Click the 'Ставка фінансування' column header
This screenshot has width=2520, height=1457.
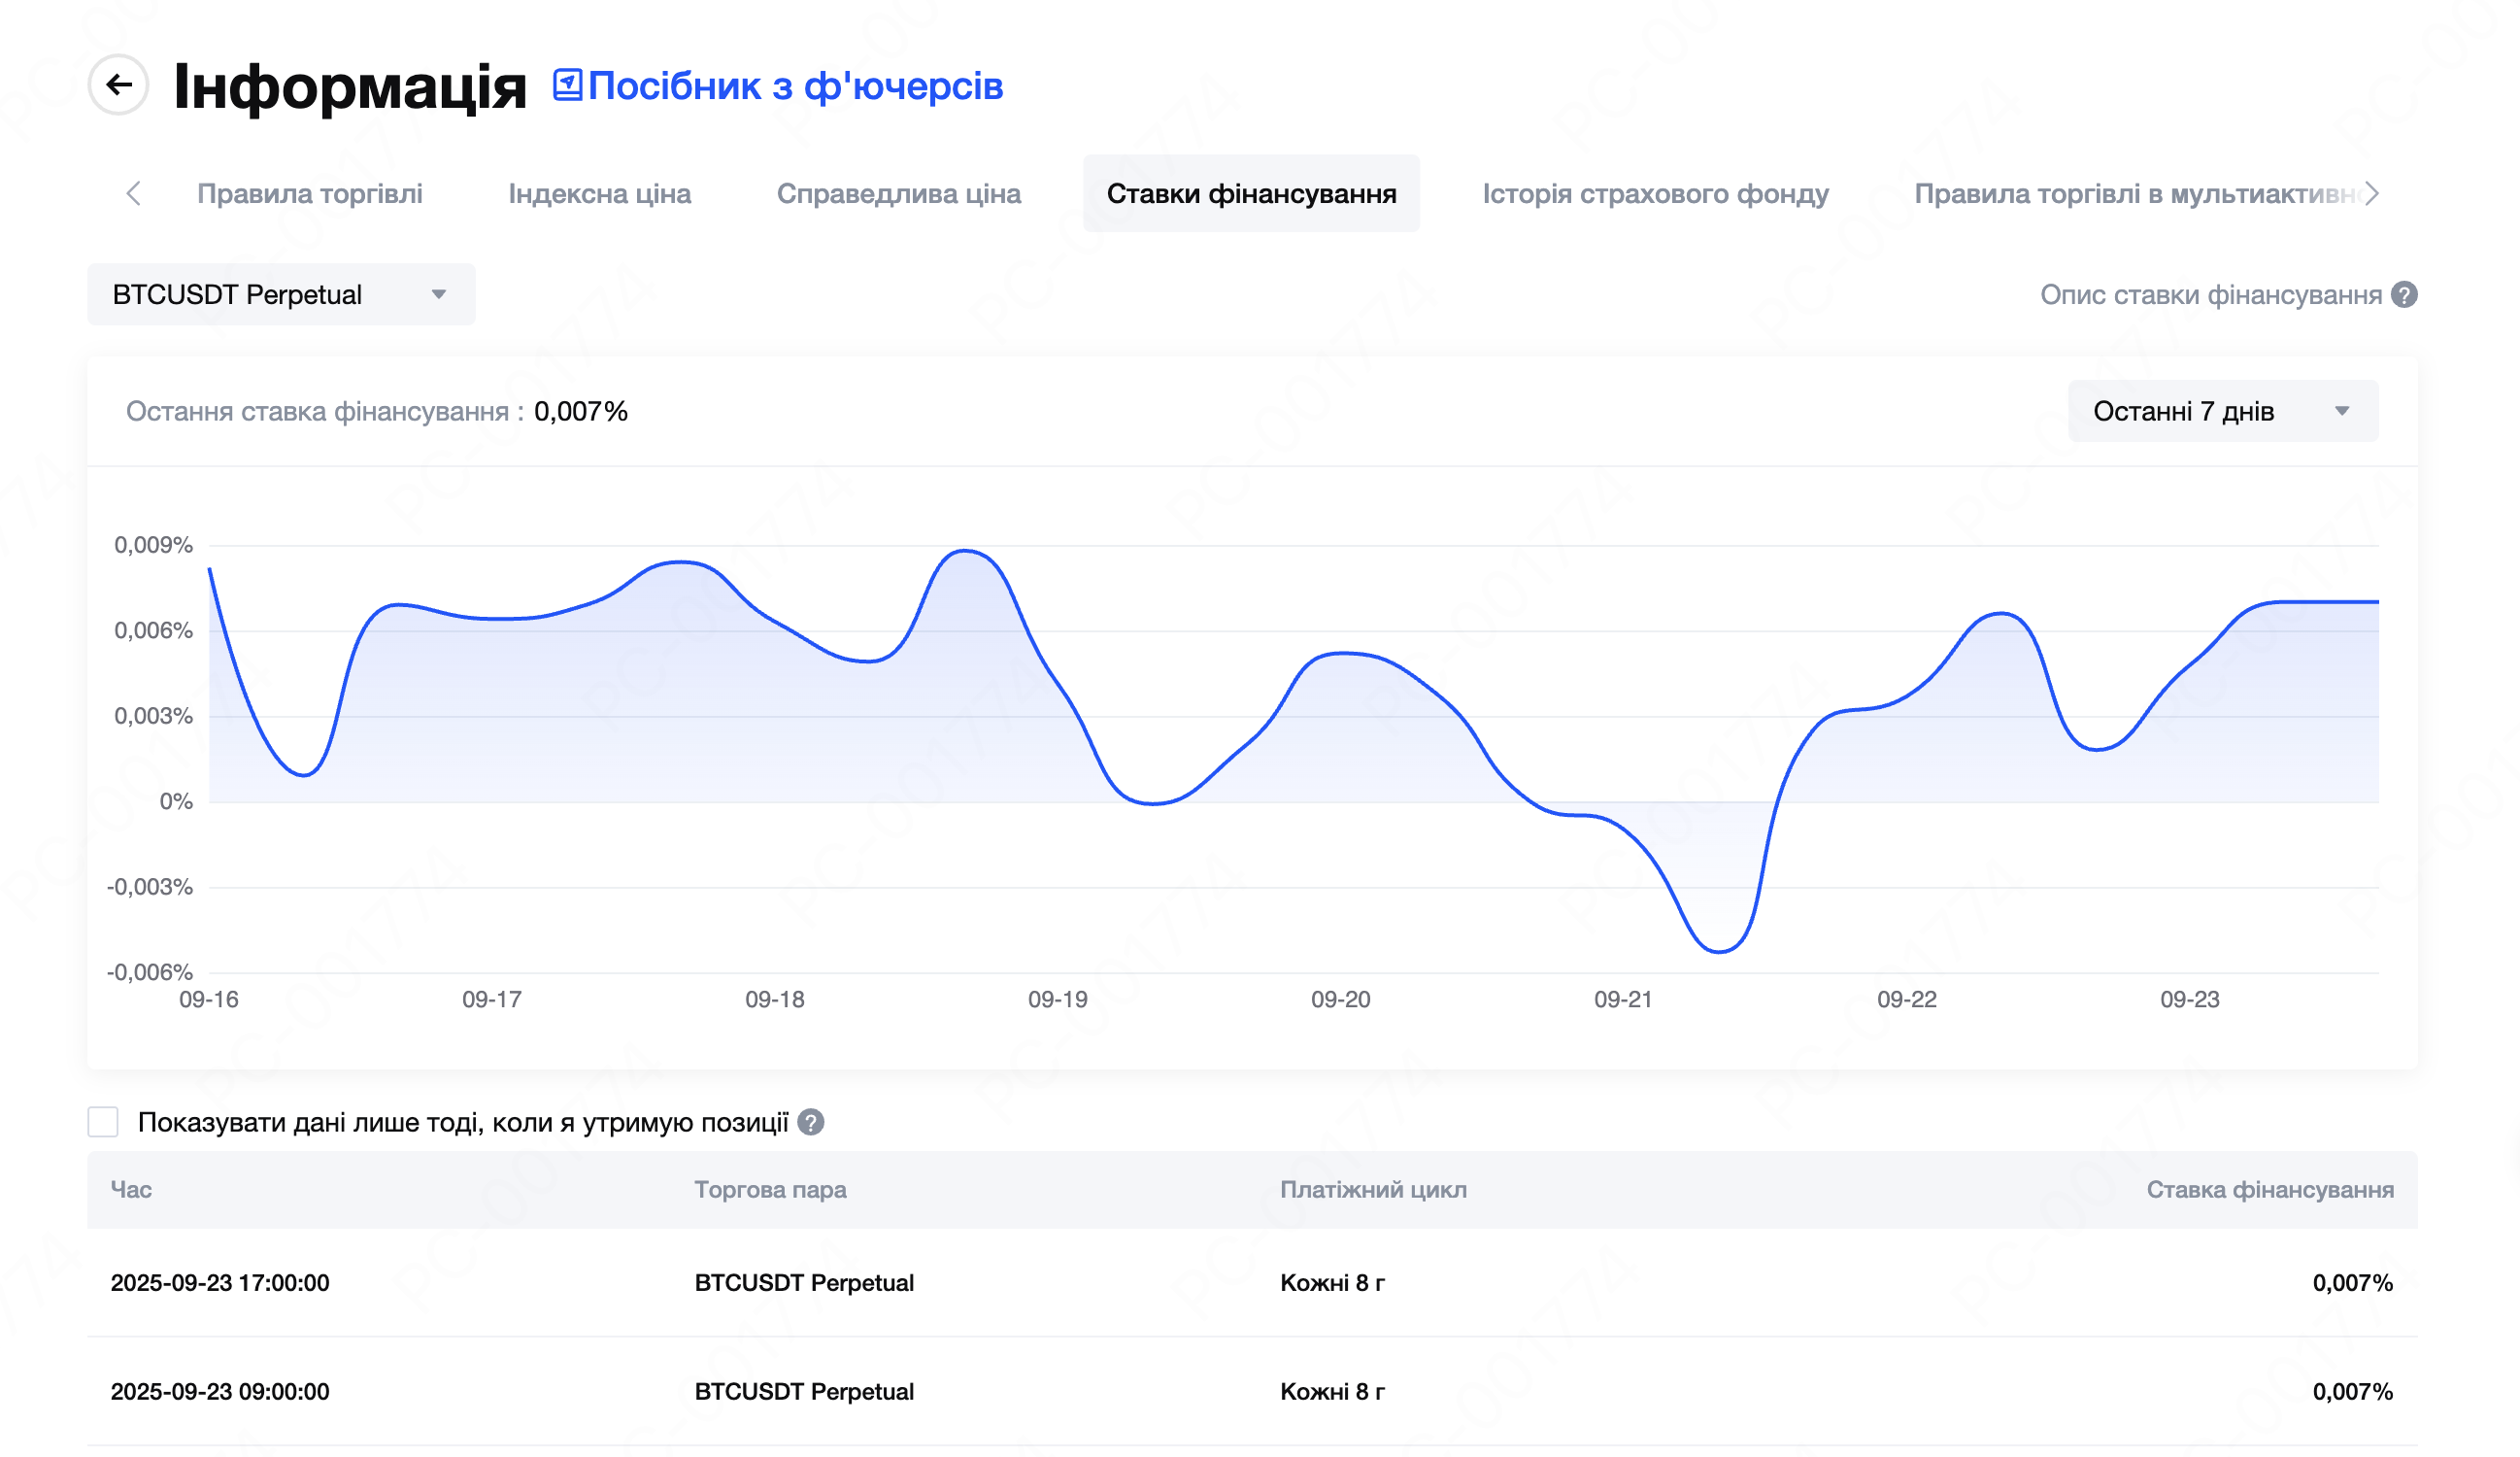click(2269, 1189)
